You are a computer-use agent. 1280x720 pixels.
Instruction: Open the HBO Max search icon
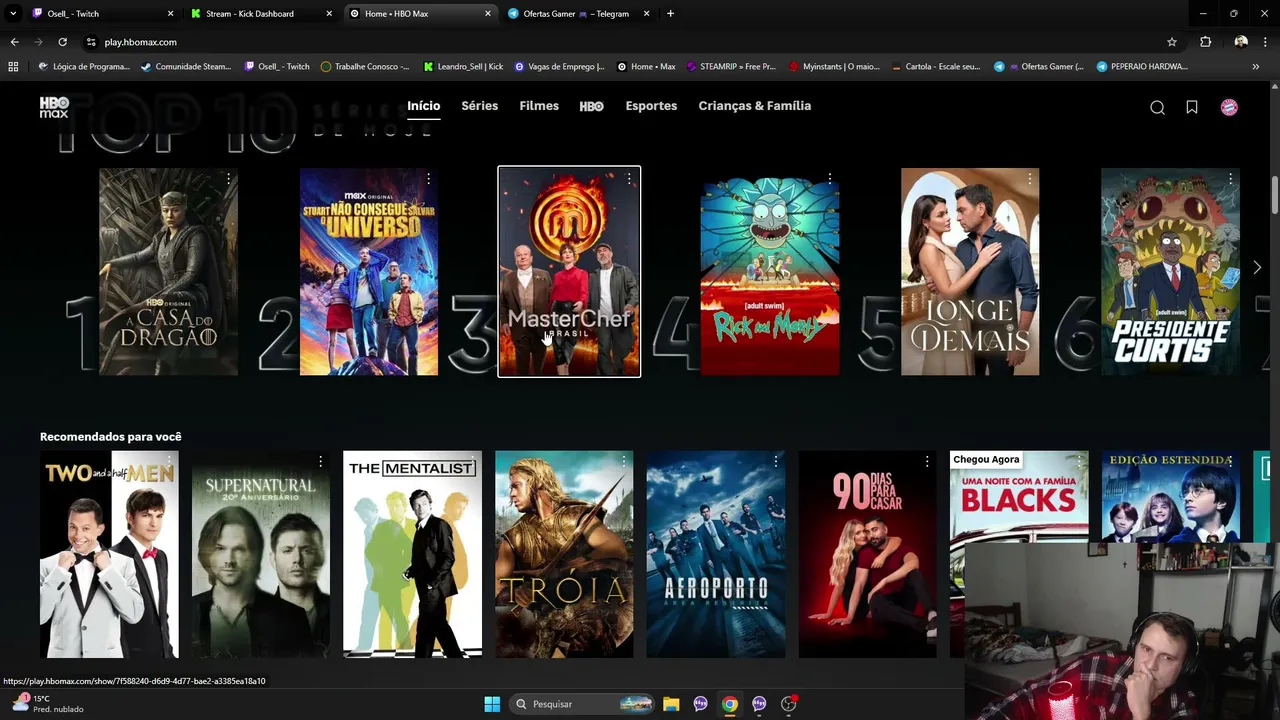click(x=1157, y=107)
